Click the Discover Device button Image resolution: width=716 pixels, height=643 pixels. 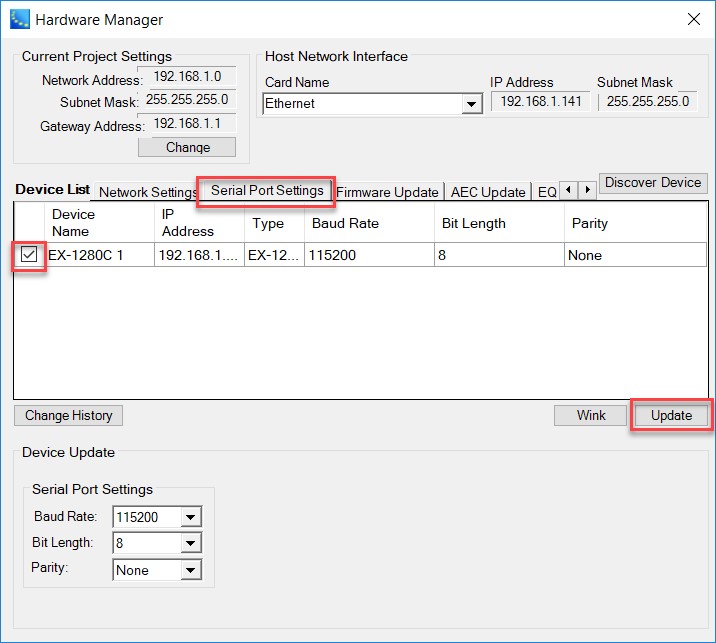point(653,183)
